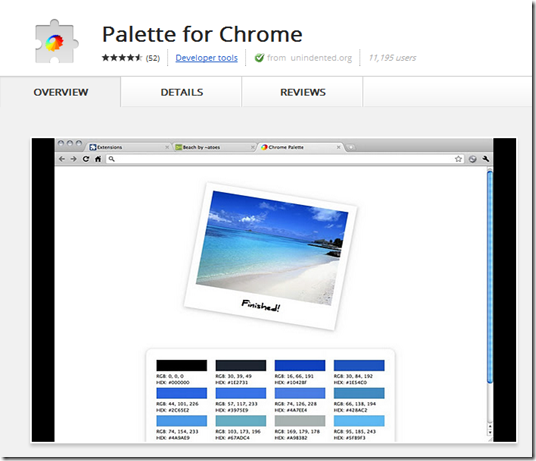Screen dimensions: 536x461
Task: Close the Beach by ~atoes tab
Action: [x=253, y=147]
